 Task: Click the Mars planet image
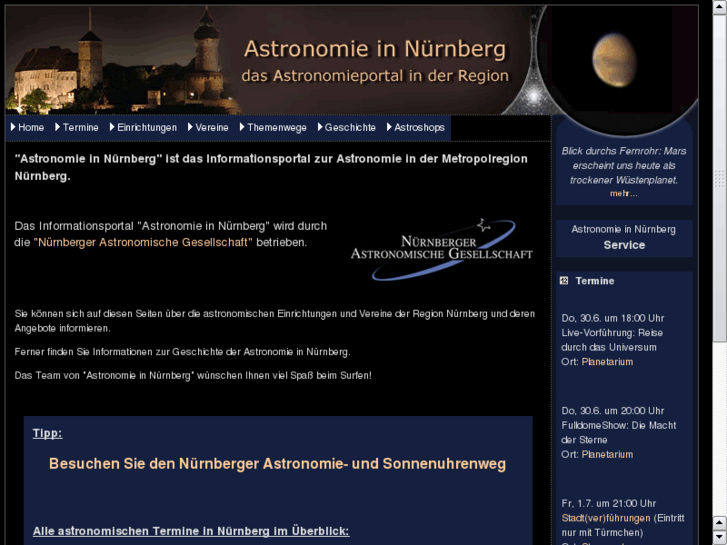click(614, 59)
